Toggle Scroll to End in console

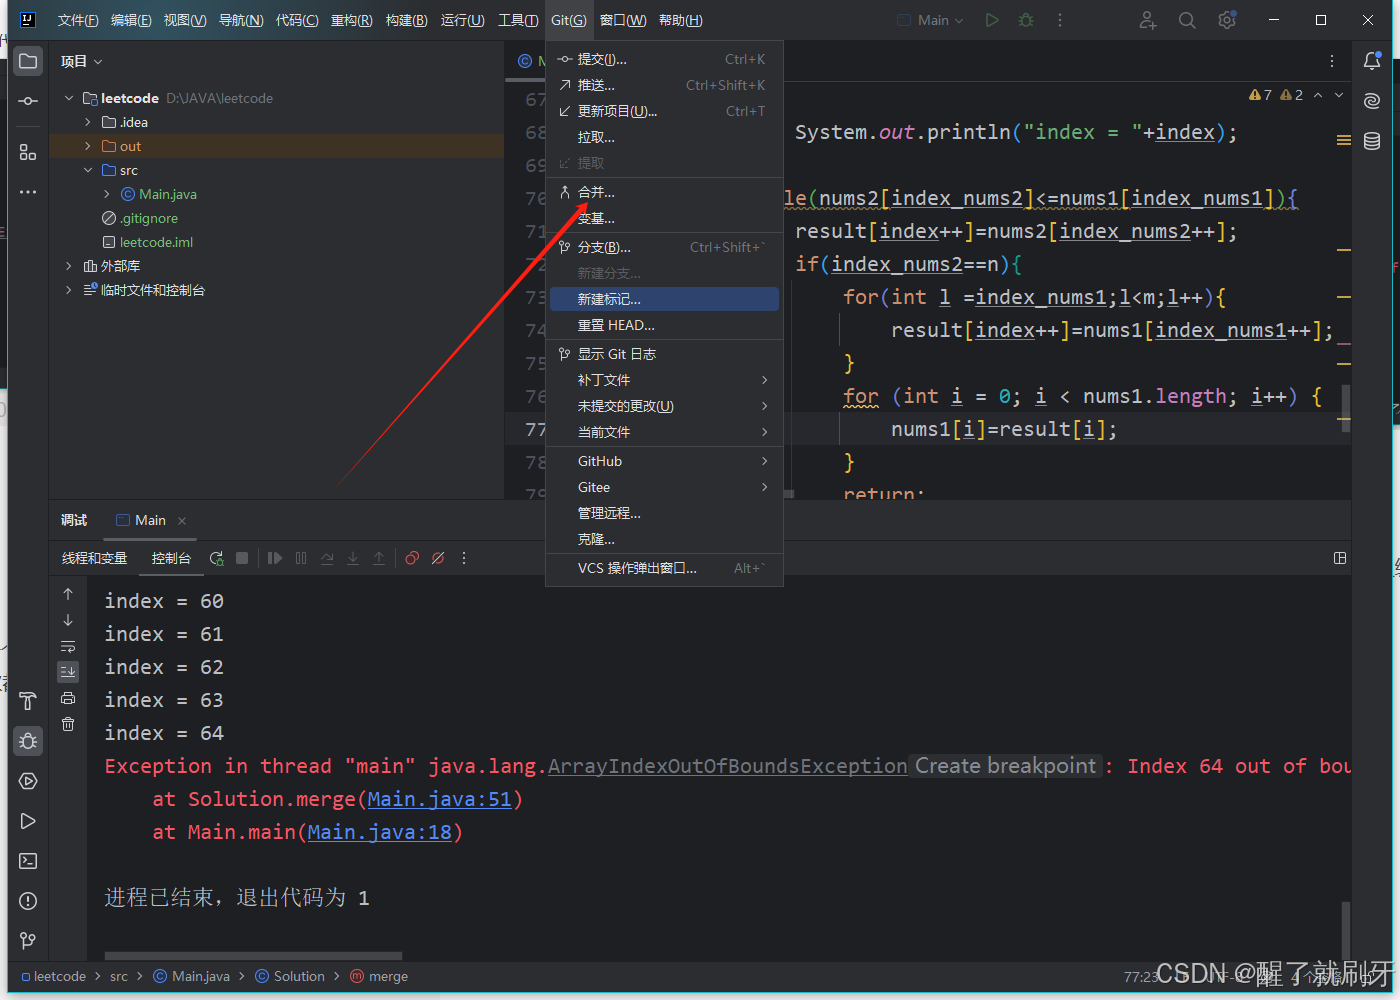[x=68, y=672]
